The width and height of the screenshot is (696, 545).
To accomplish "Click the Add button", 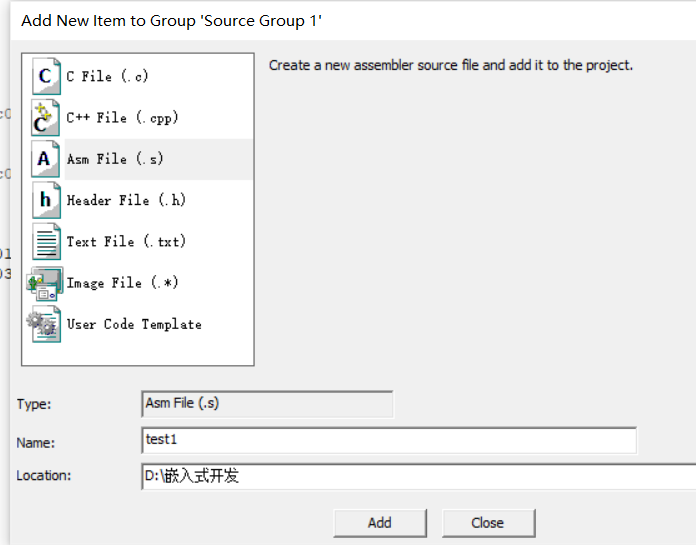I will (x=380, y=522).
